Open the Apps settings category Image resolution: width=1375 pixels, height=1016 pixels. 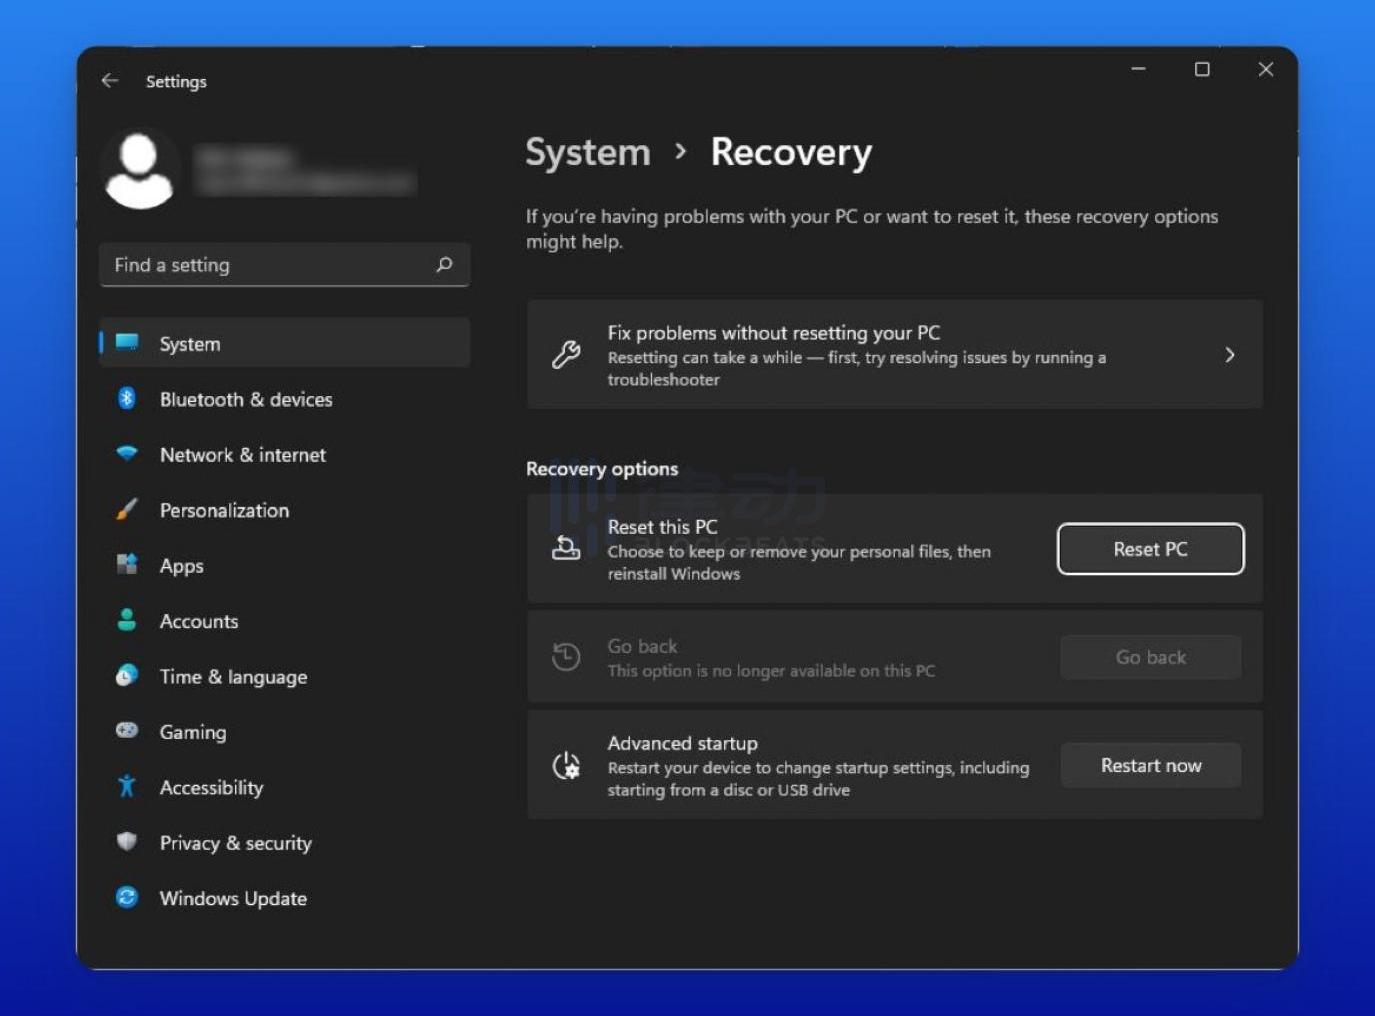coord(181,566)
